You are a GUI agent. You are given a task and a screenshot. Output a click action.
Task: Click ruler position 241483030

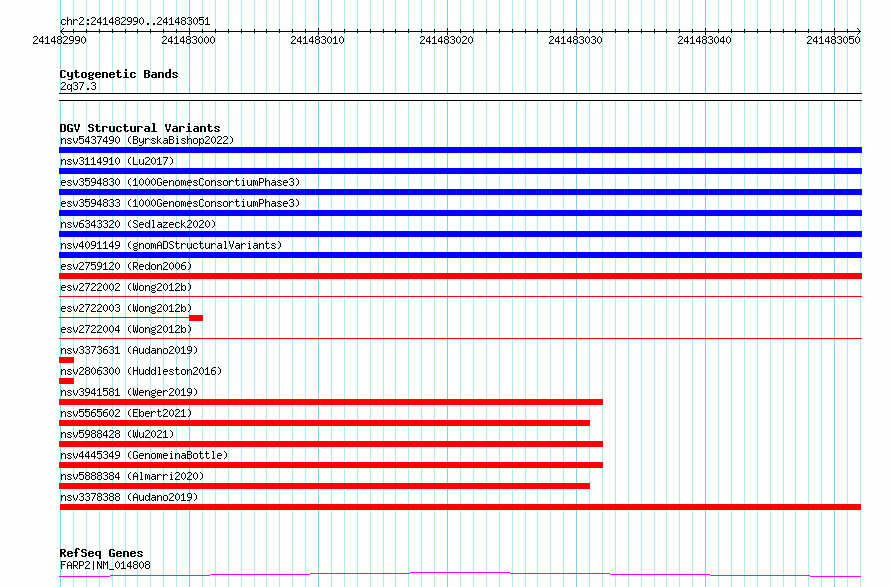point(576,40)
